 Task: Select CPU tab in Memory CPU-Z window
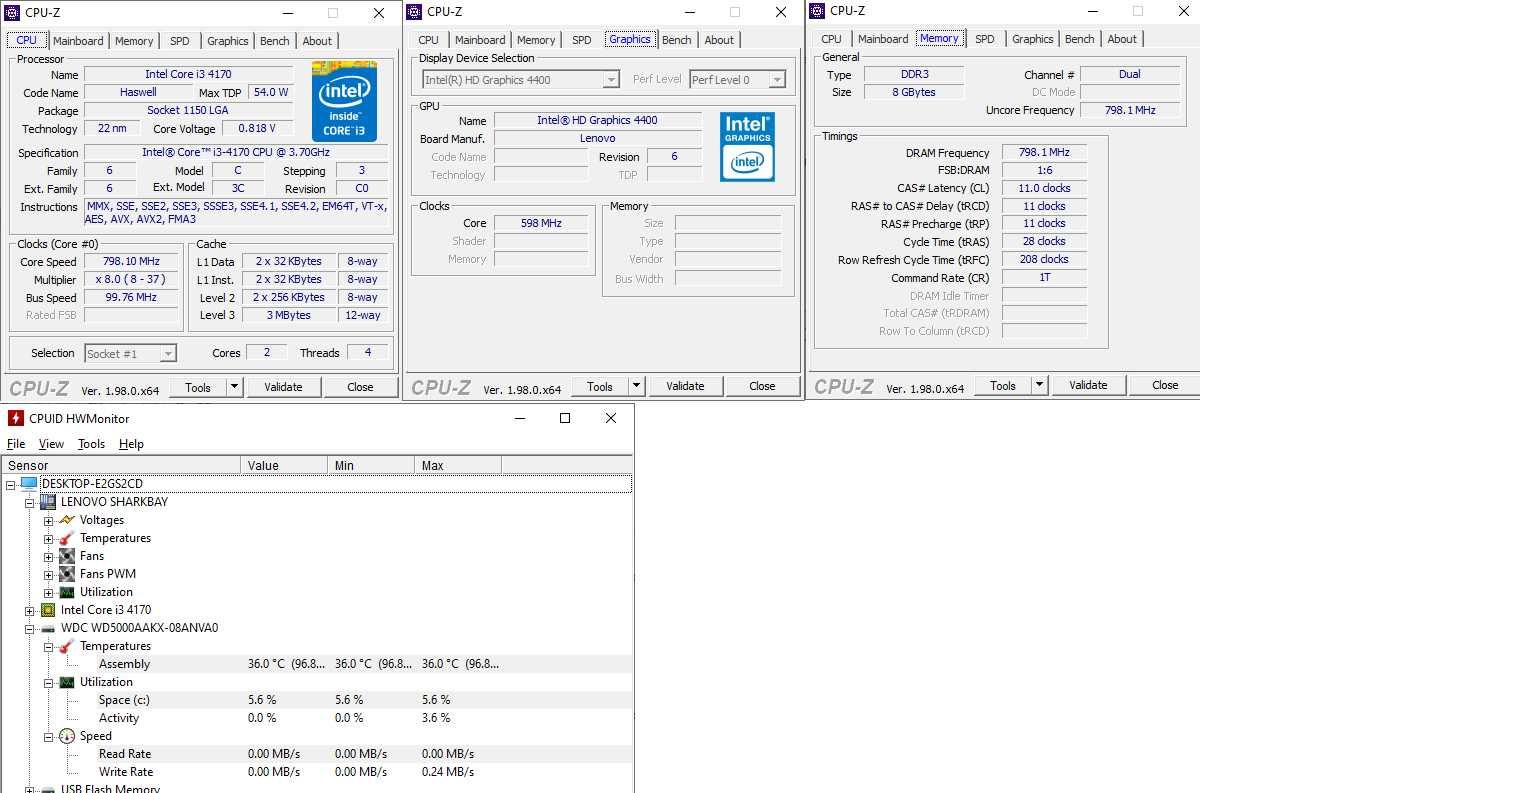831,39
